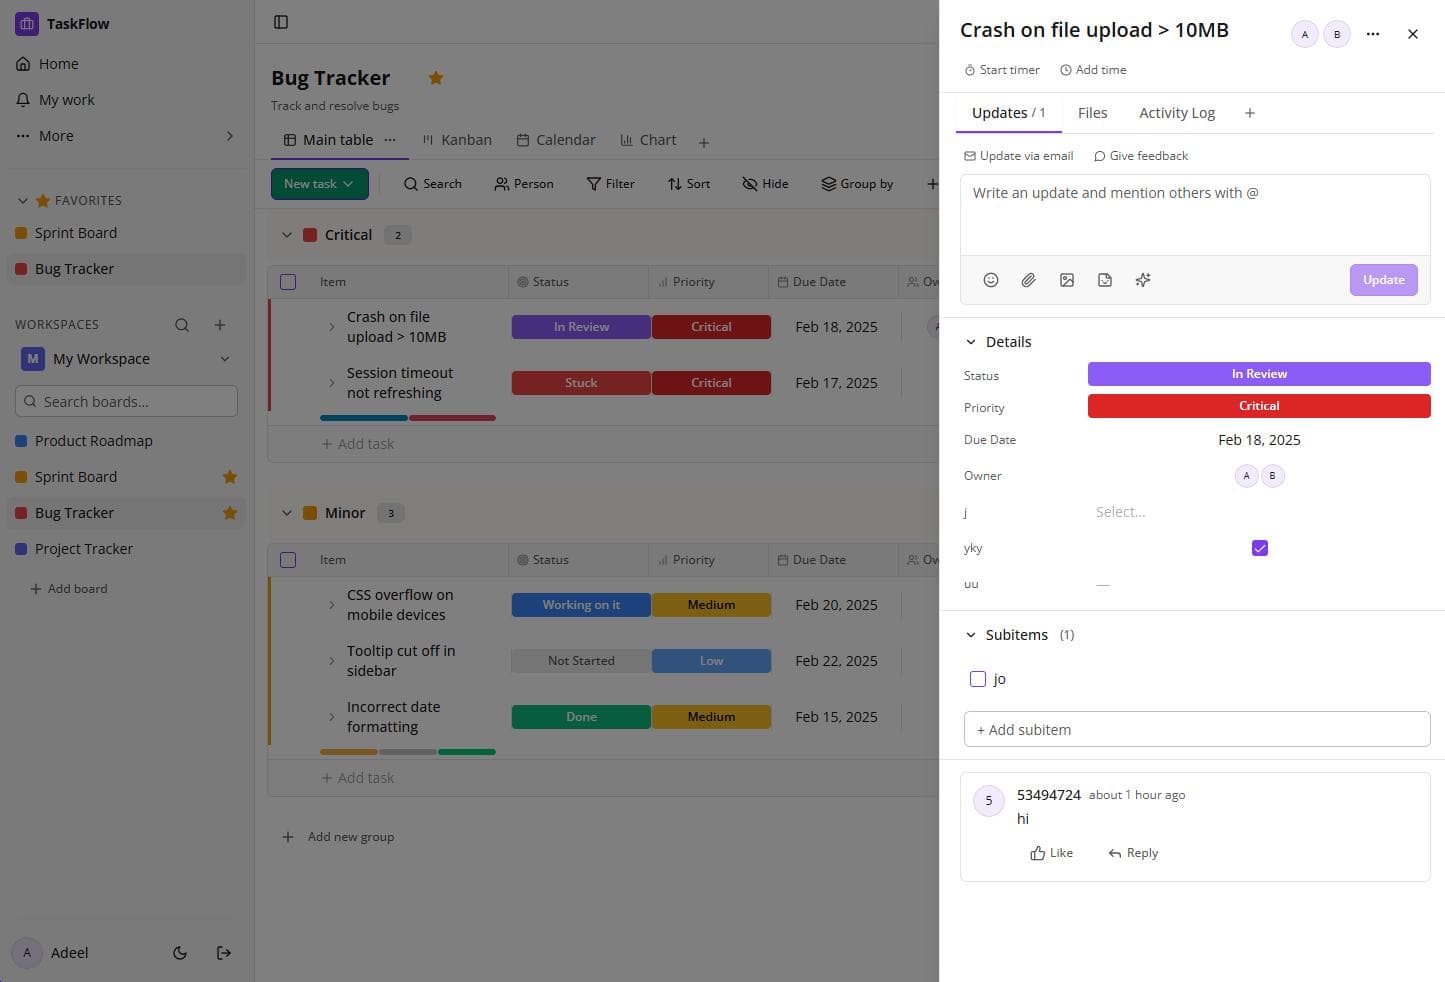Collapse the Critical task group
The height and width of the screenshot is (982, 1445).
pos(287,234)
